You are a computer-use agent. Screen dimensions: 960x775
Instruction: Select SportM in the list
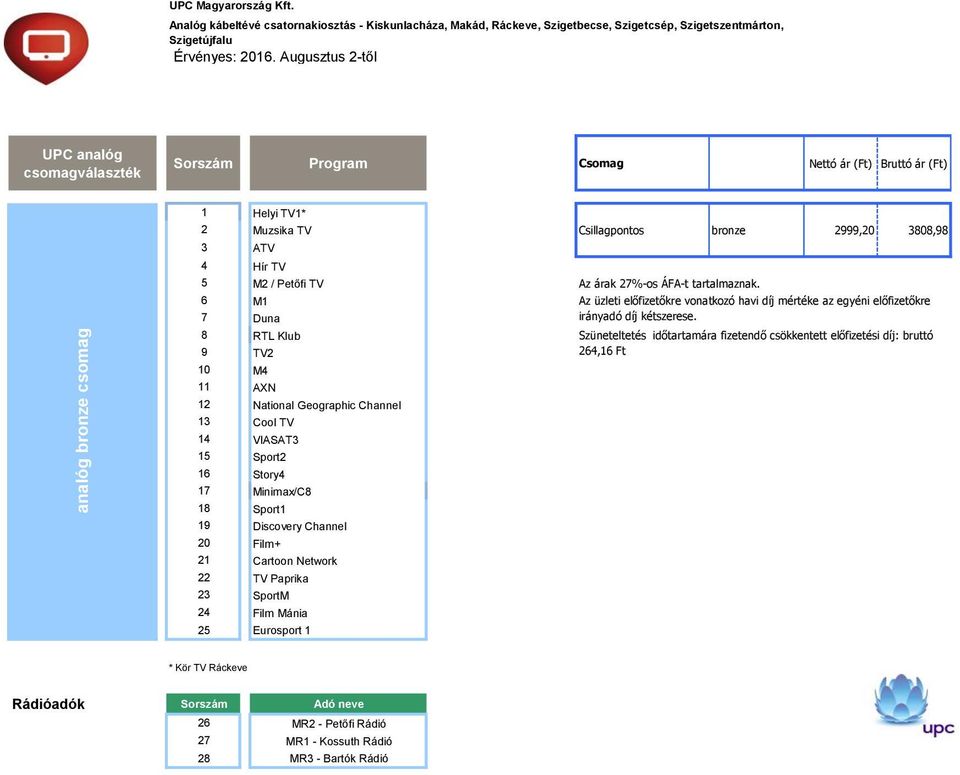271,596
